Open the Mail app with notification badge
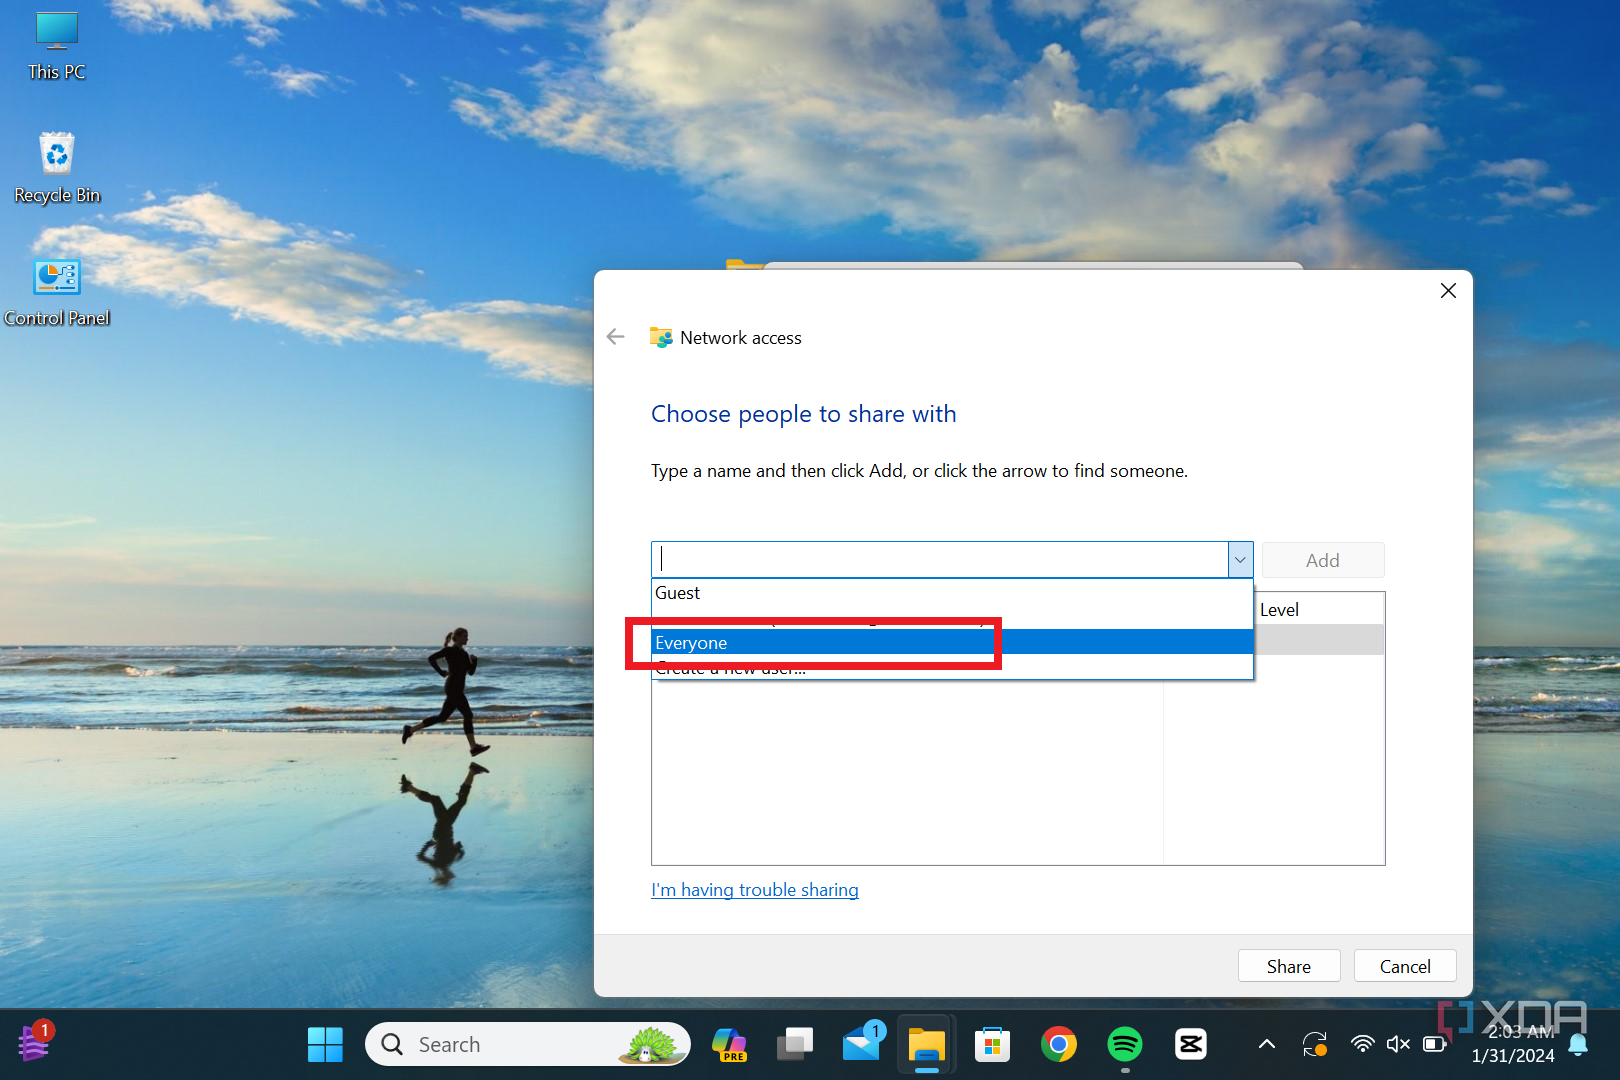 pos(861,1043)
